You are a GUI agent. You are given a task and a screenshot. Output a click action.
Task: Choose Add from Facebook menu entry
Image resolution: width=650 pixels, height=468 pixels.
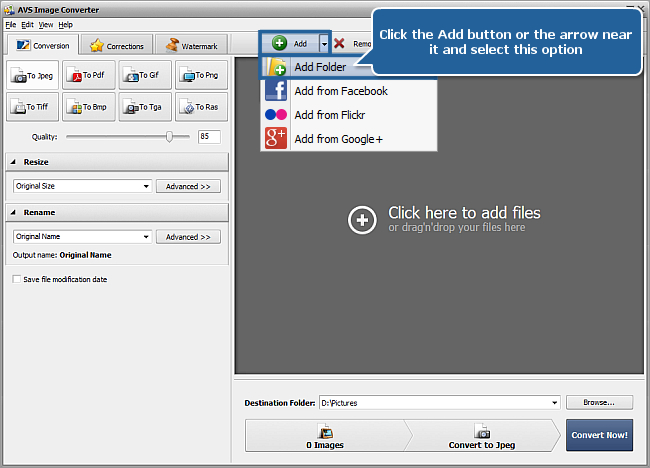(349, 91)
